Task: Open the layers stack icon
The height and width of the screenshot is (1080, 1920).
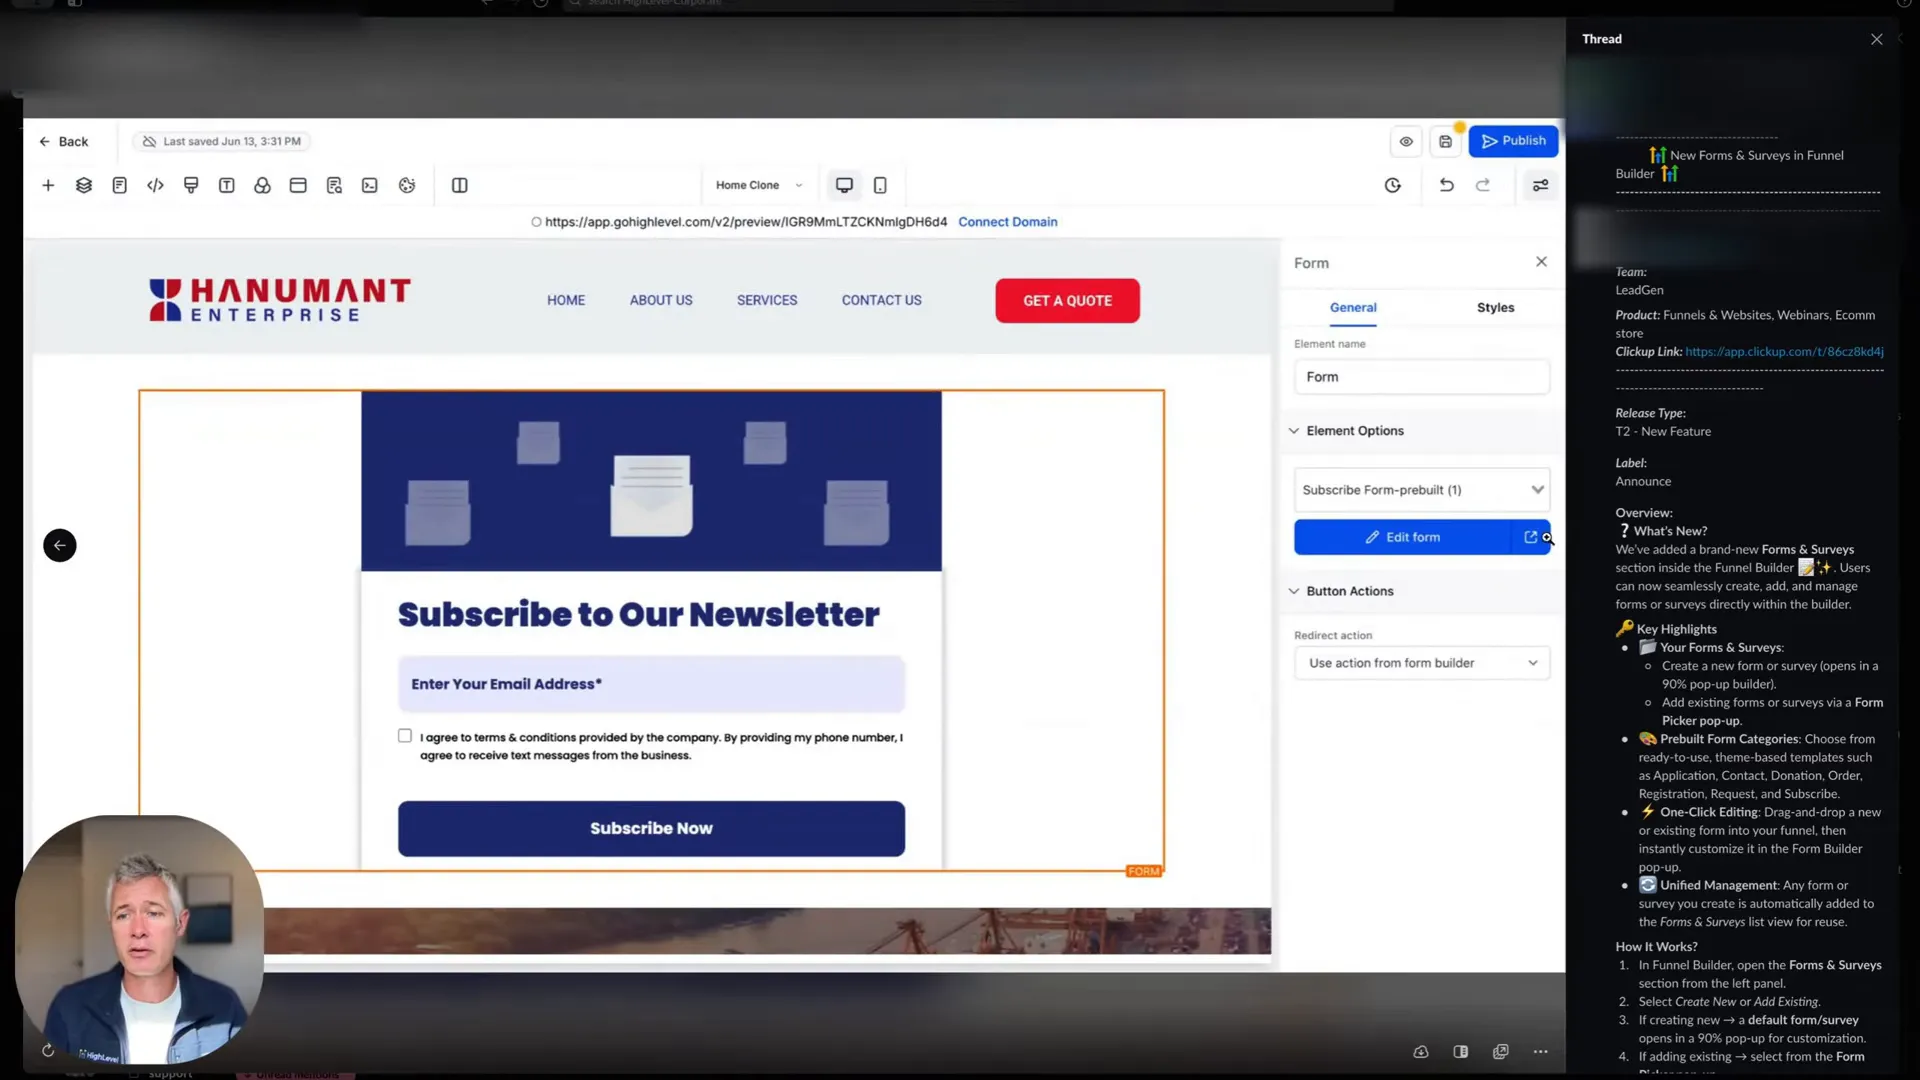Action: [x=84, y=185]
